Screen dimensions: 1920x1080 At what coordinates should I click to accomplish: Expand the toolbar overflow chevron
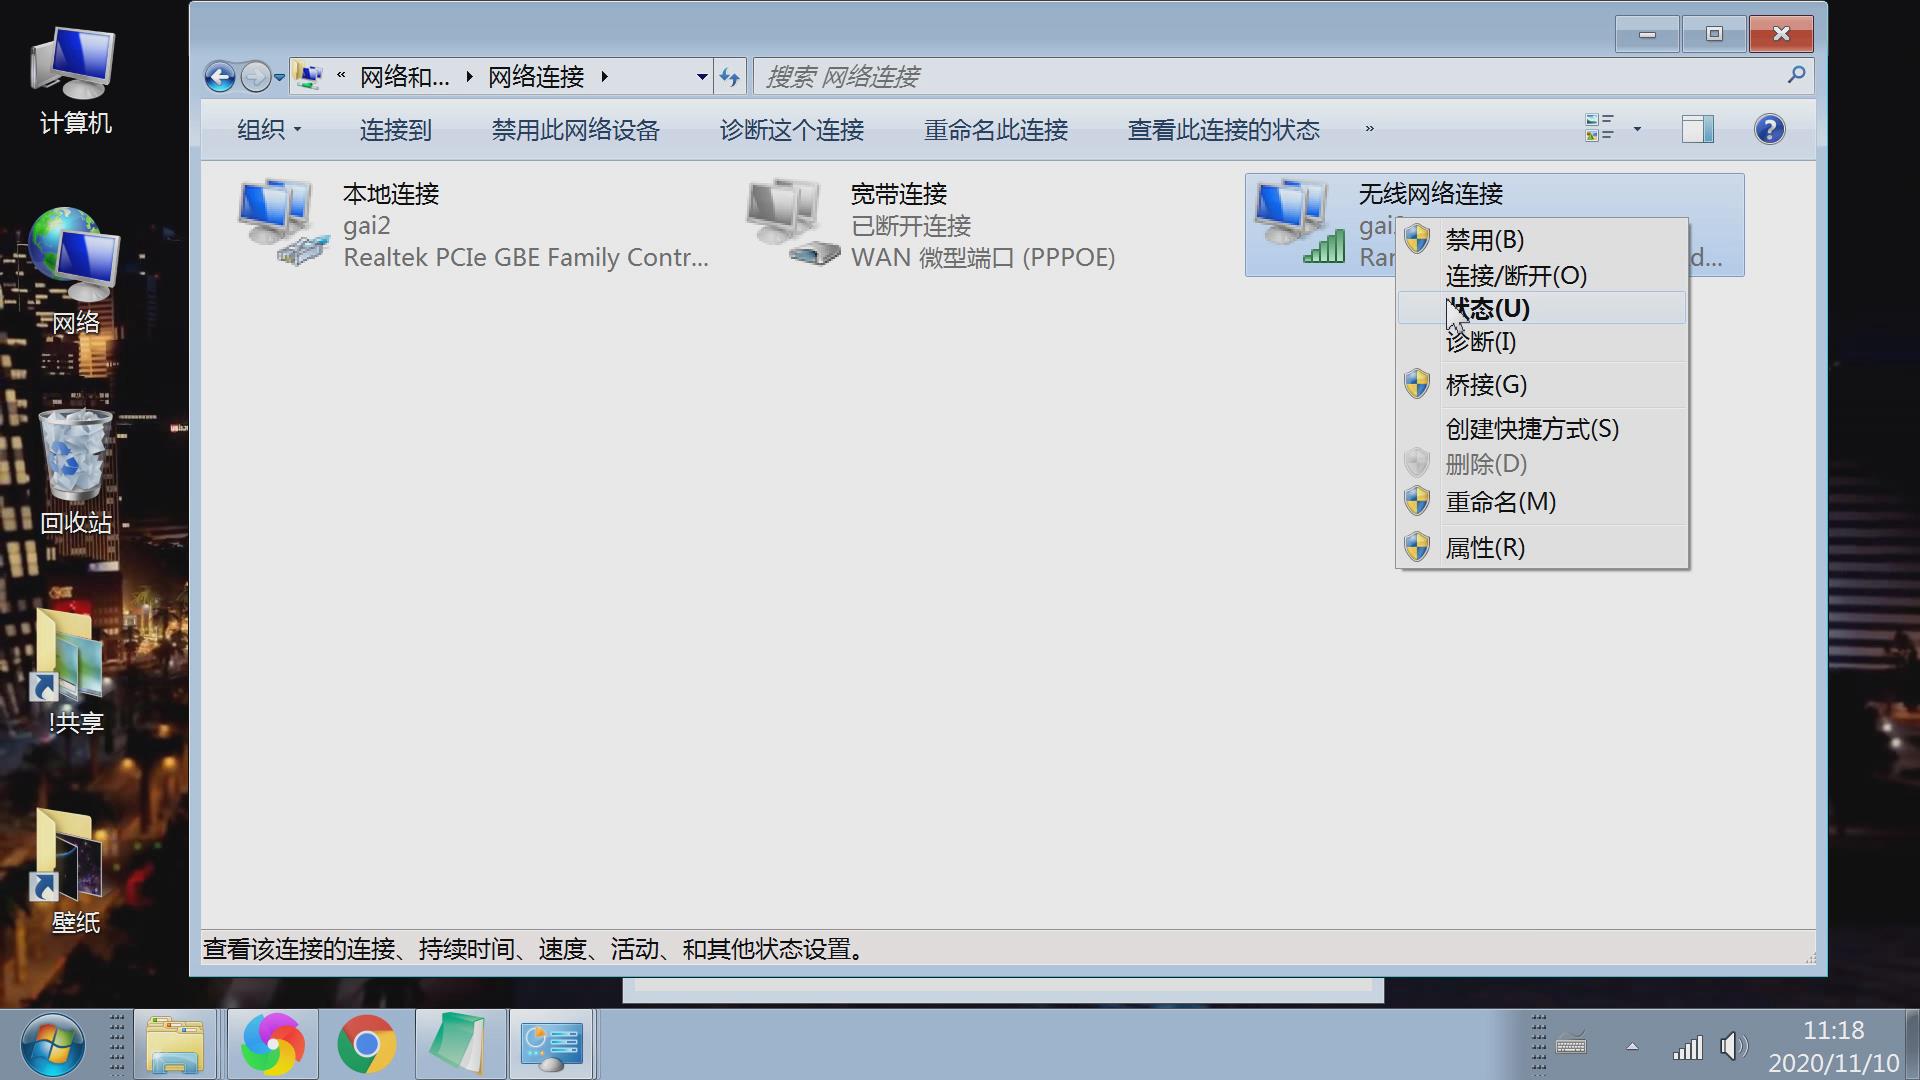1370,130
